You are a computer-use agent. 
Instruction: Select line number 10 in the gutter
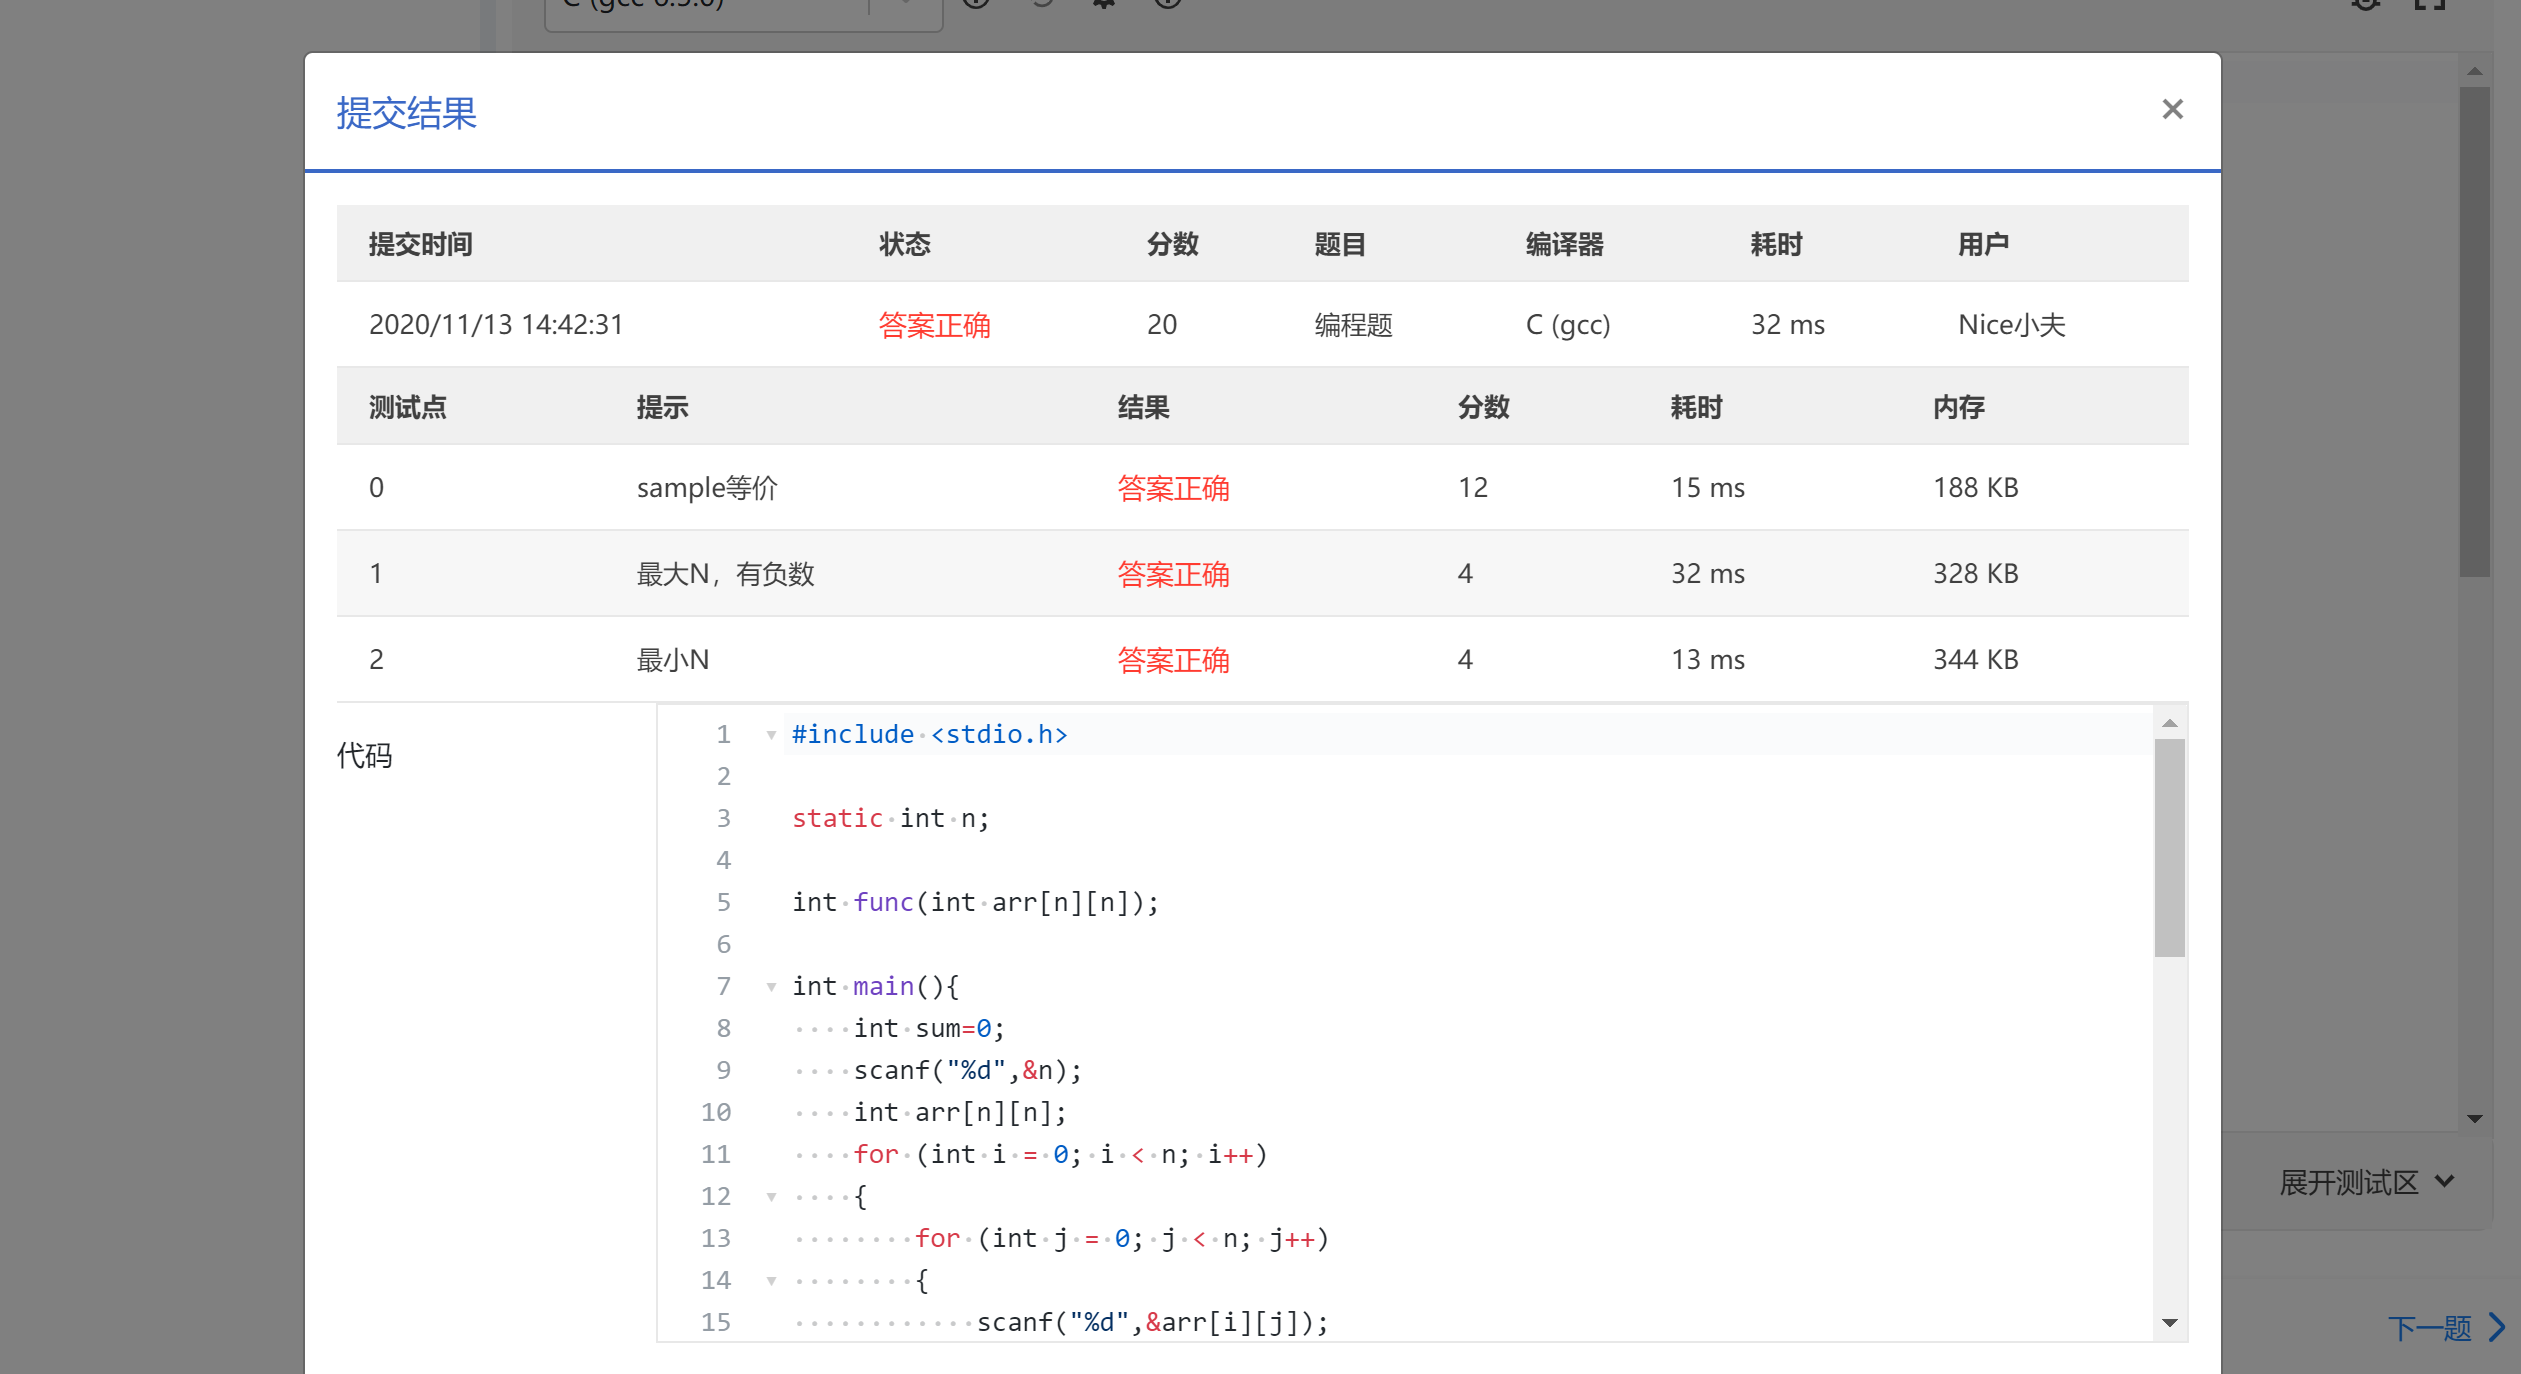716,1113
